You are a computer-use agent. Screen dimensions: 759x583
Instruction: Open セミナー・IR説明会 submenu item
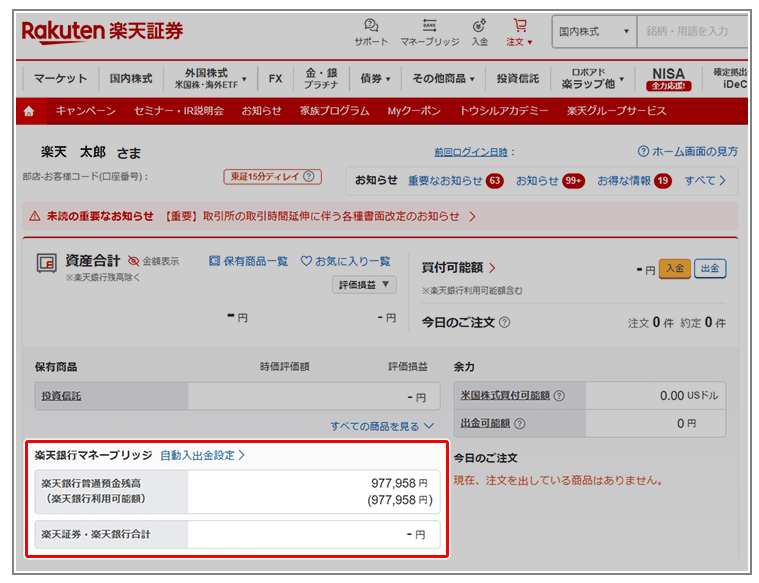click(x=179, y=111)
